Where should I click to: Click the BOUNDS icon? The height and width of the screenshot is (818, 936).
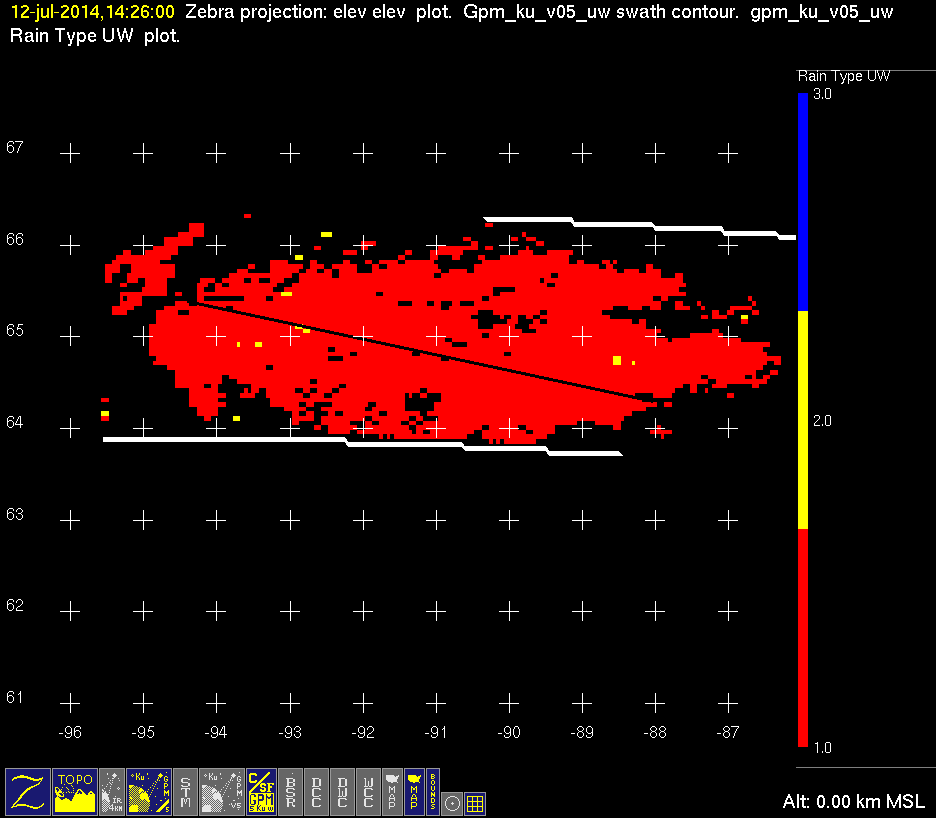(433, 791)
